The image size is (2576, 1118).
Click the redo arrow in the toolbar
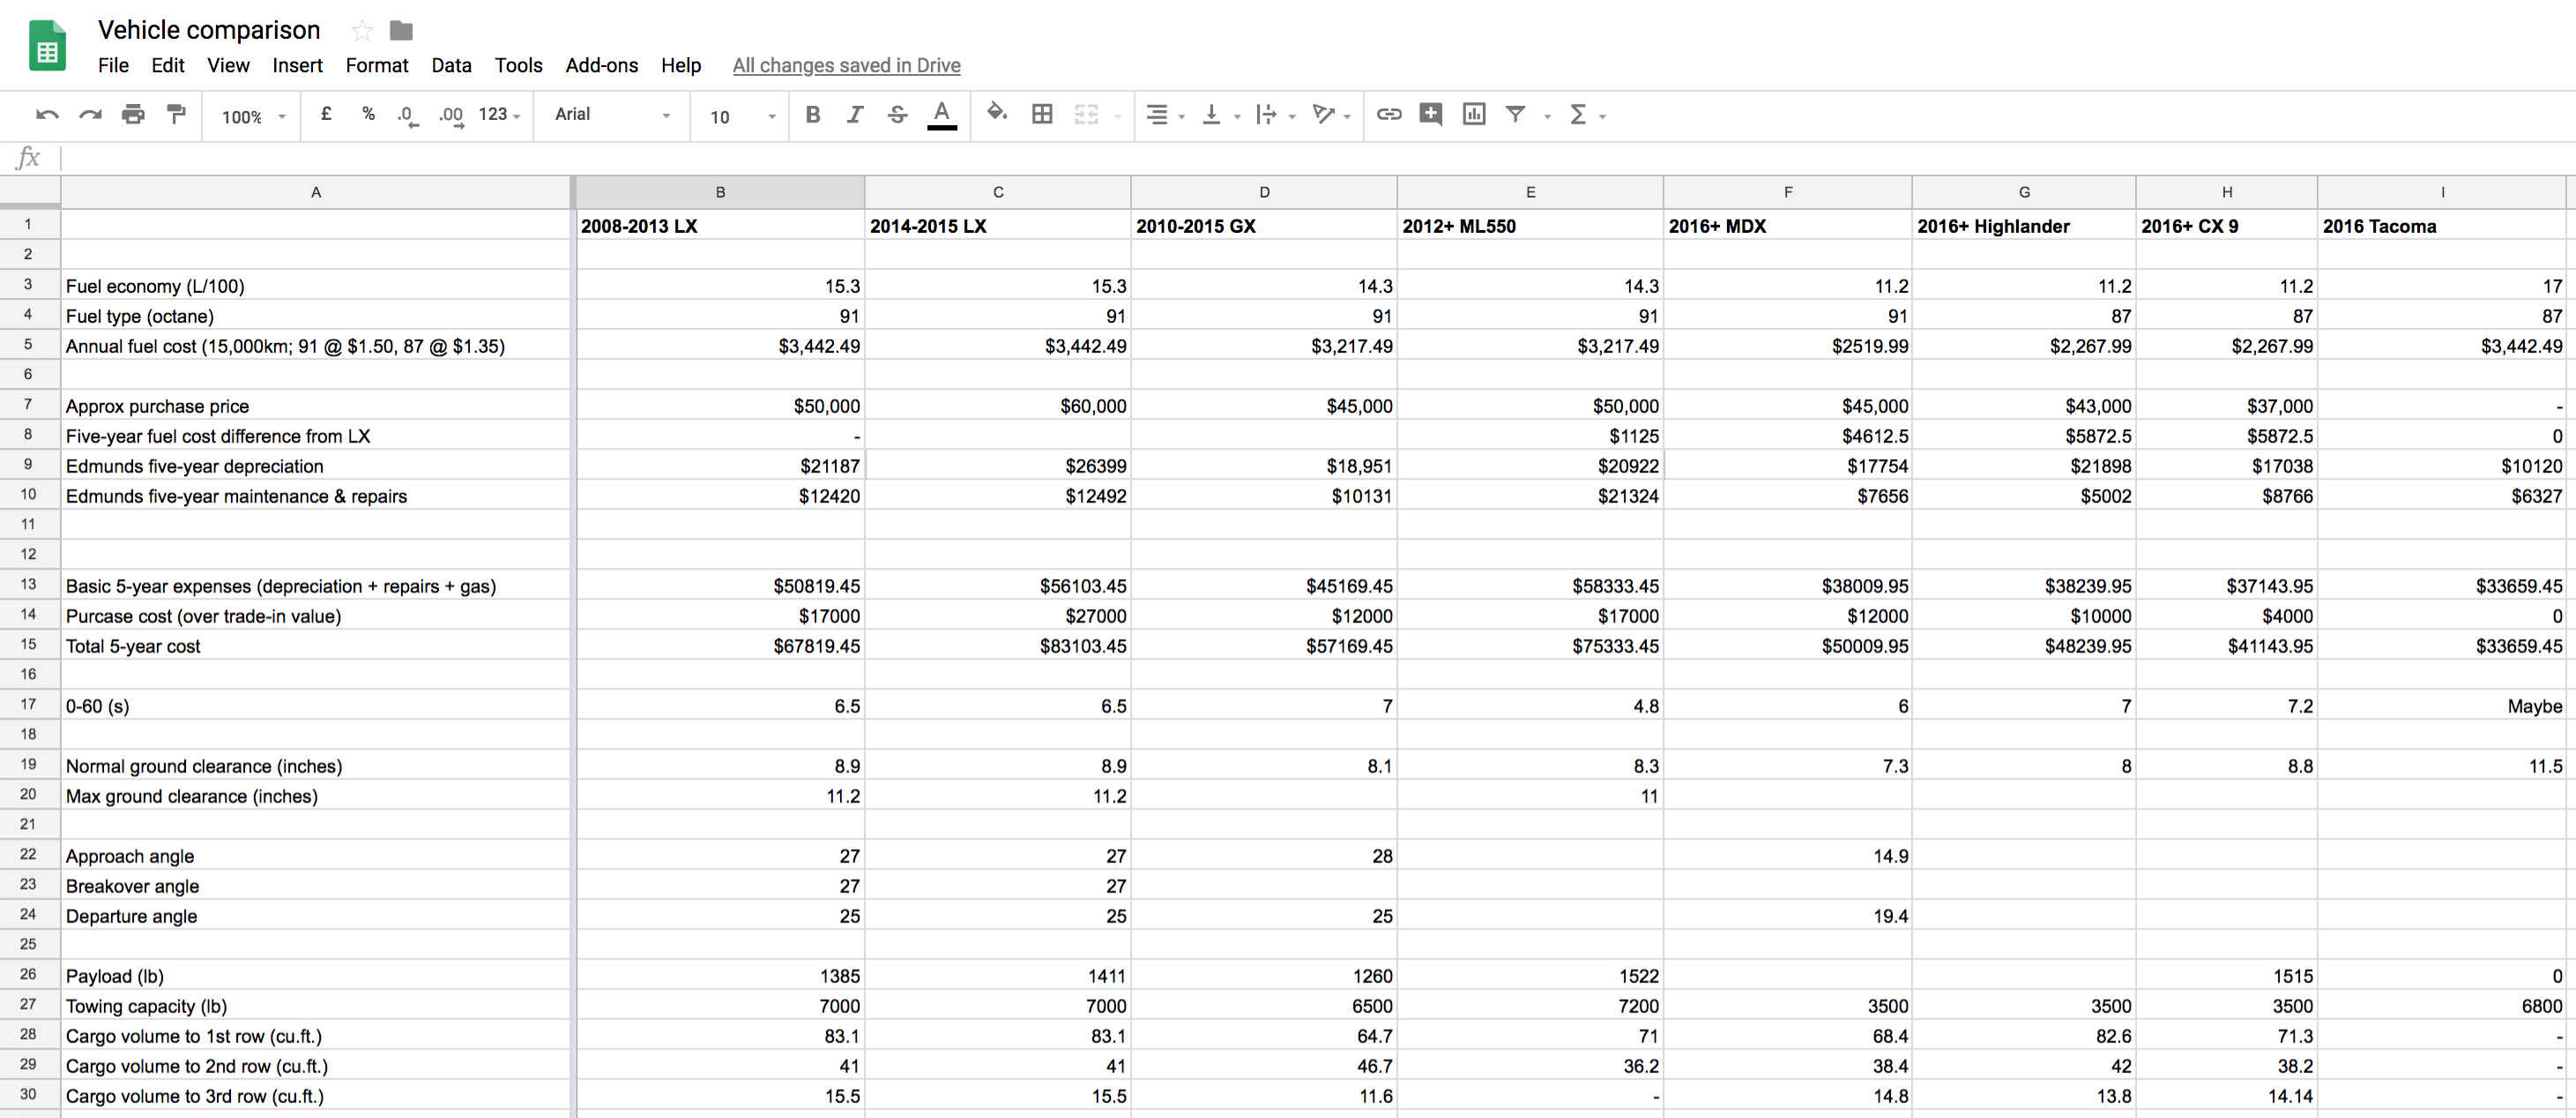click(x=90, y=115)
